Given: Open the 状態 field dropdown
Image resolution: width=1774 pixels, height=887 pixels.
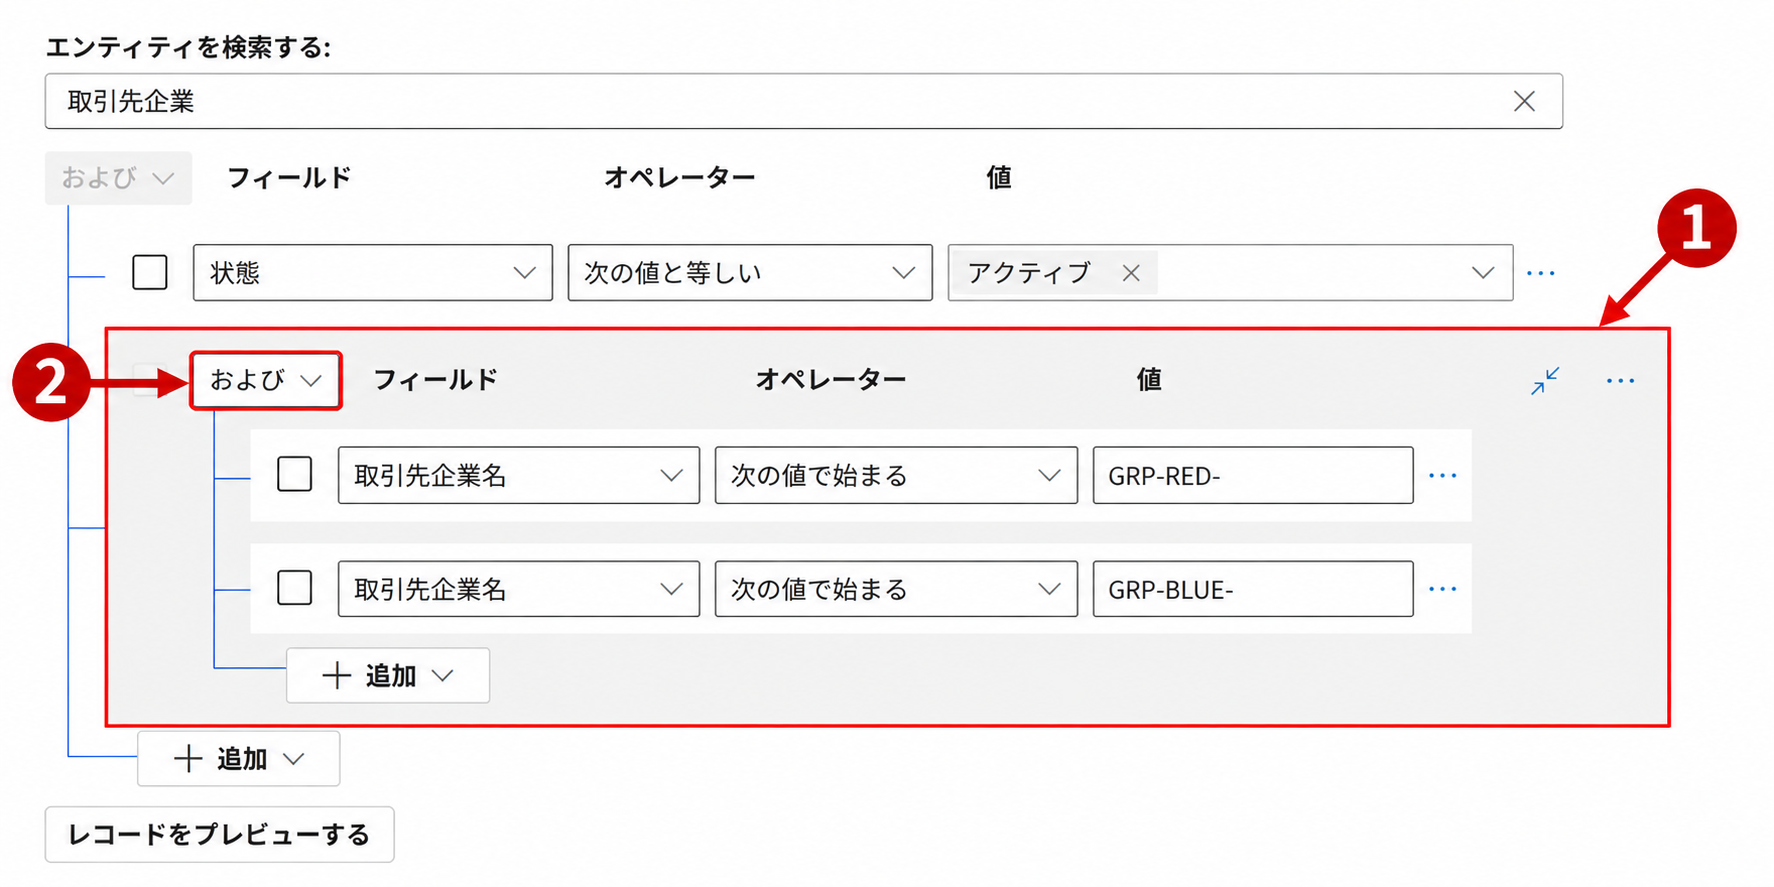Looking at the screenshot, I should point(373,272).
